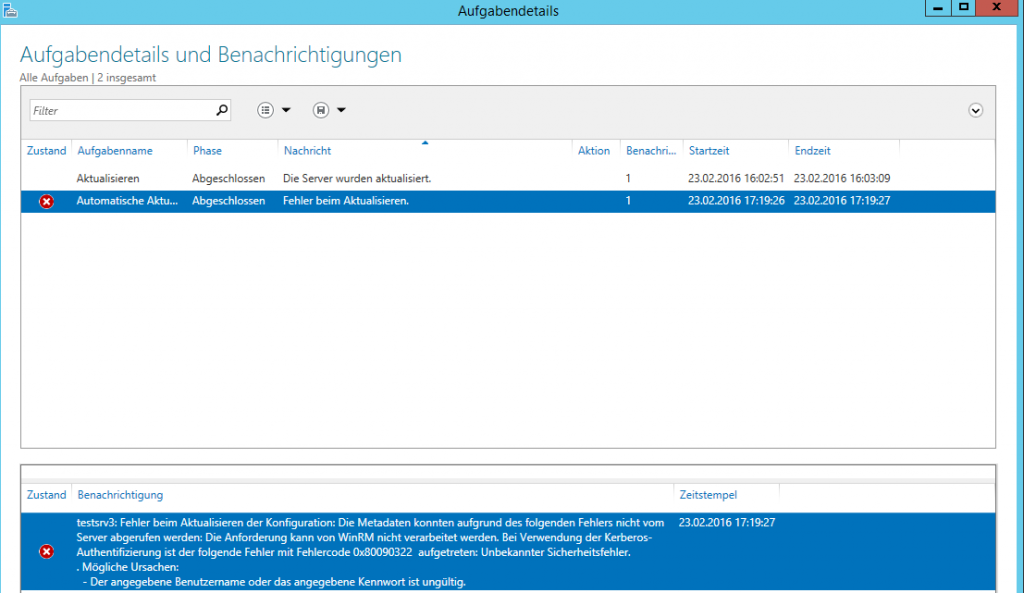Screen dimensions: 1024x593
Task: Click red error icon beside testsrv3 notification
Action: (x=46, y=552)
